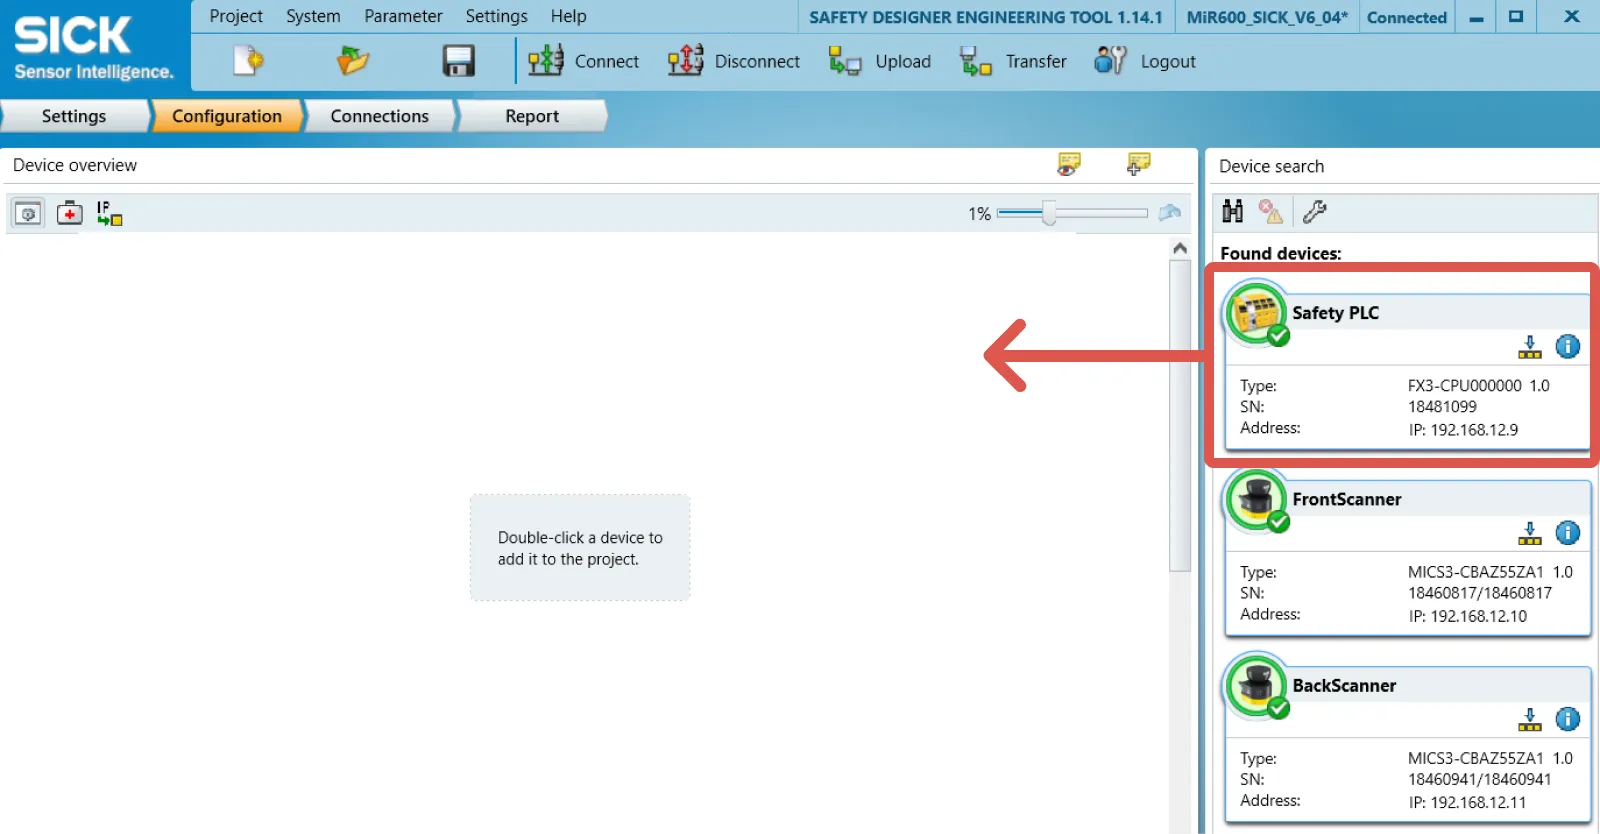Screen dimensions: 1600x834
Task: Click the Connected status label
Action: pyautogui.click(x=1407, y=17)
